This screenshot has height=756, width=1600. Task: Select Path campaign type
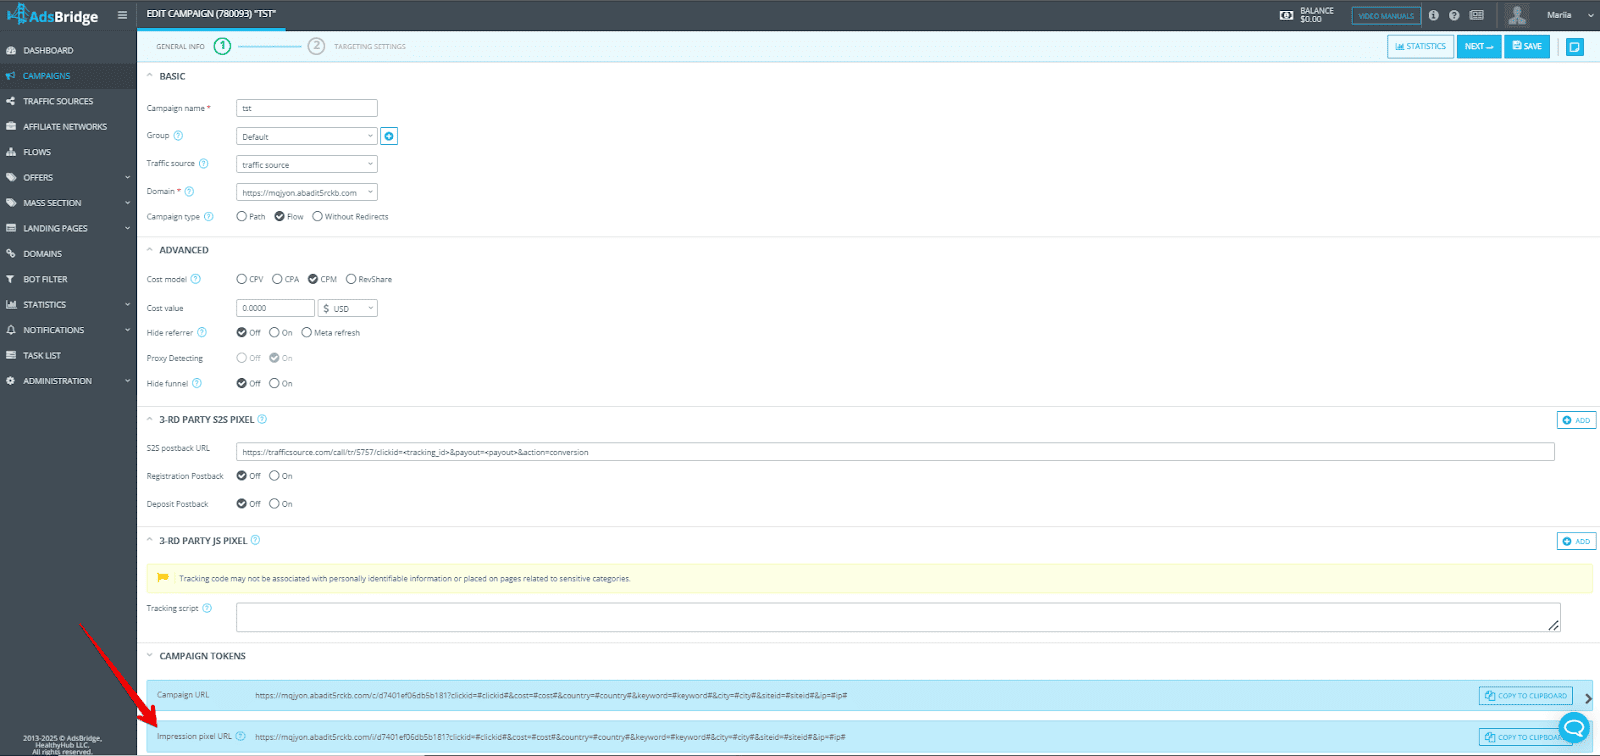(x=241, y=216)
